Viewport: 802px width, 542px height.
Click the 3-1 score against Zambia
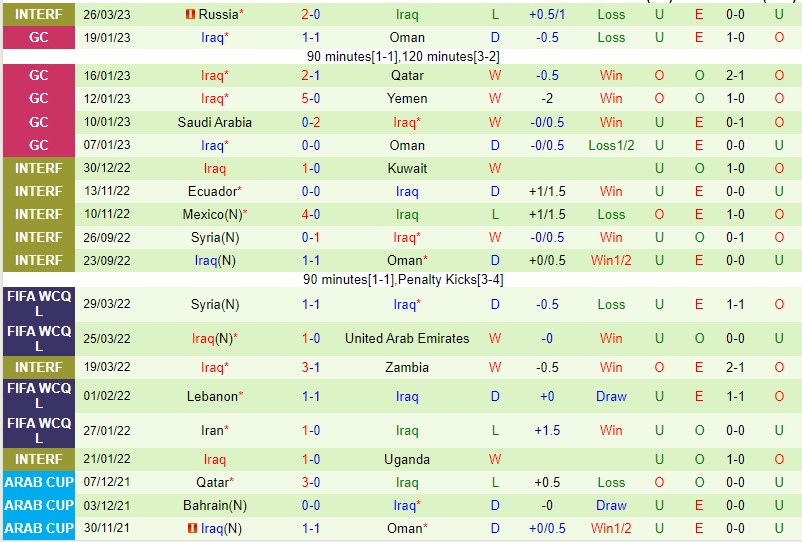point(311,367)
